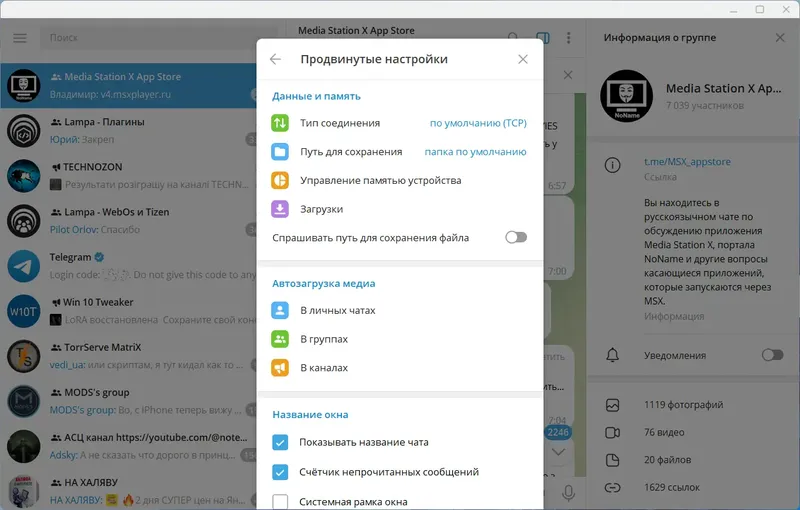Open Управление памятью устройства
This screenshot has width=800, height=510.
pos(400,180)
